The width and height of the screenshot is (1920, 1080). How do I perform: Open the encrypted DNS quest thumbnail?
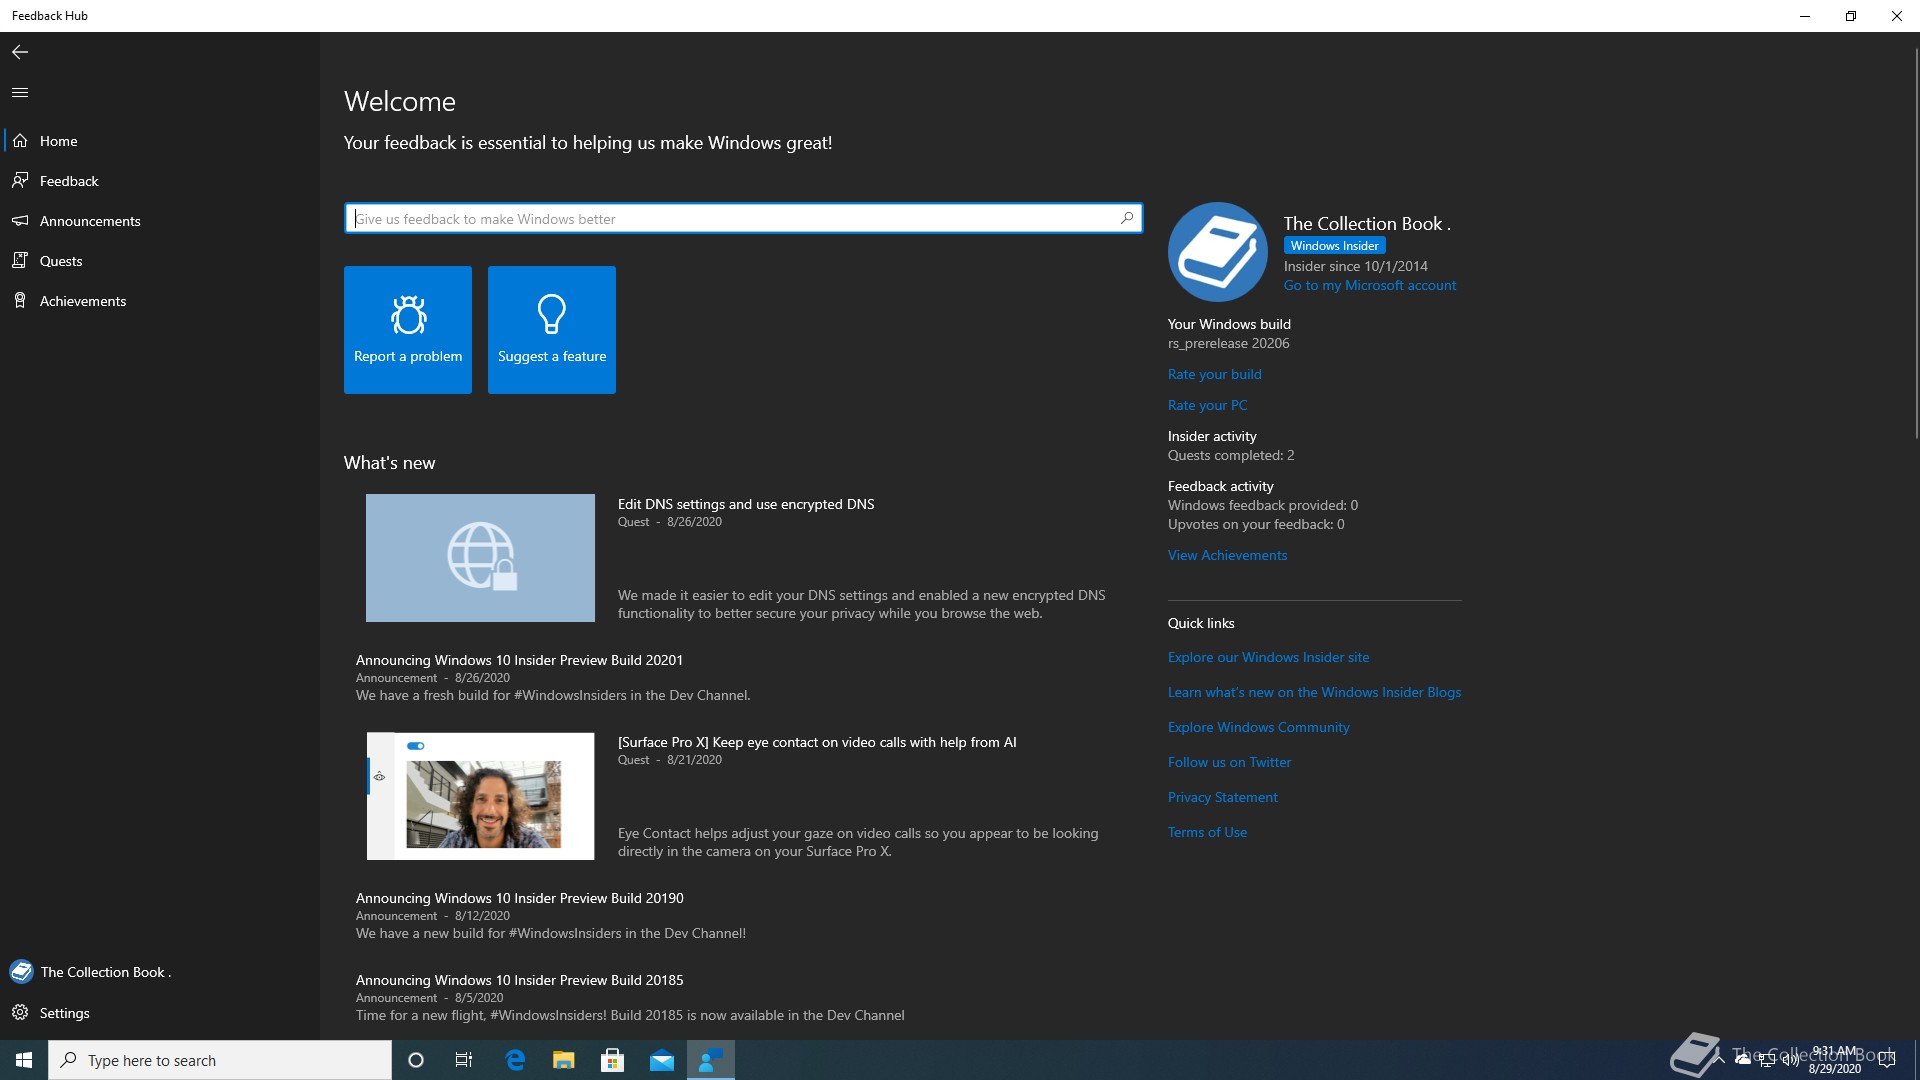480,558
